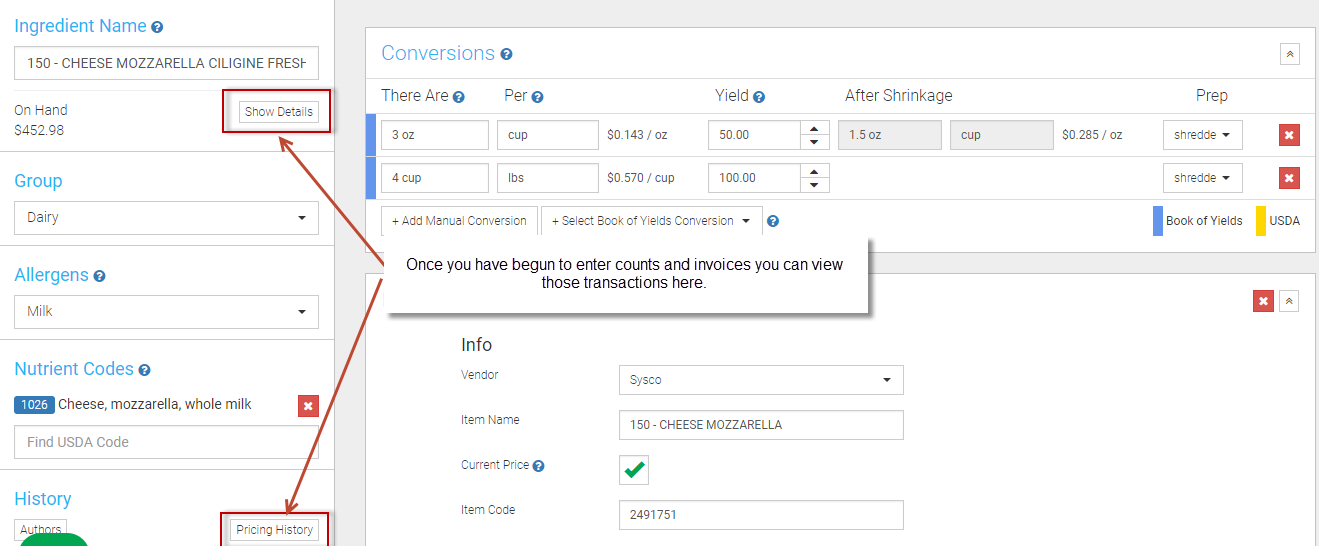Click the Item Name field
This screenshot has height=546, width=1319.
[761, 425]
